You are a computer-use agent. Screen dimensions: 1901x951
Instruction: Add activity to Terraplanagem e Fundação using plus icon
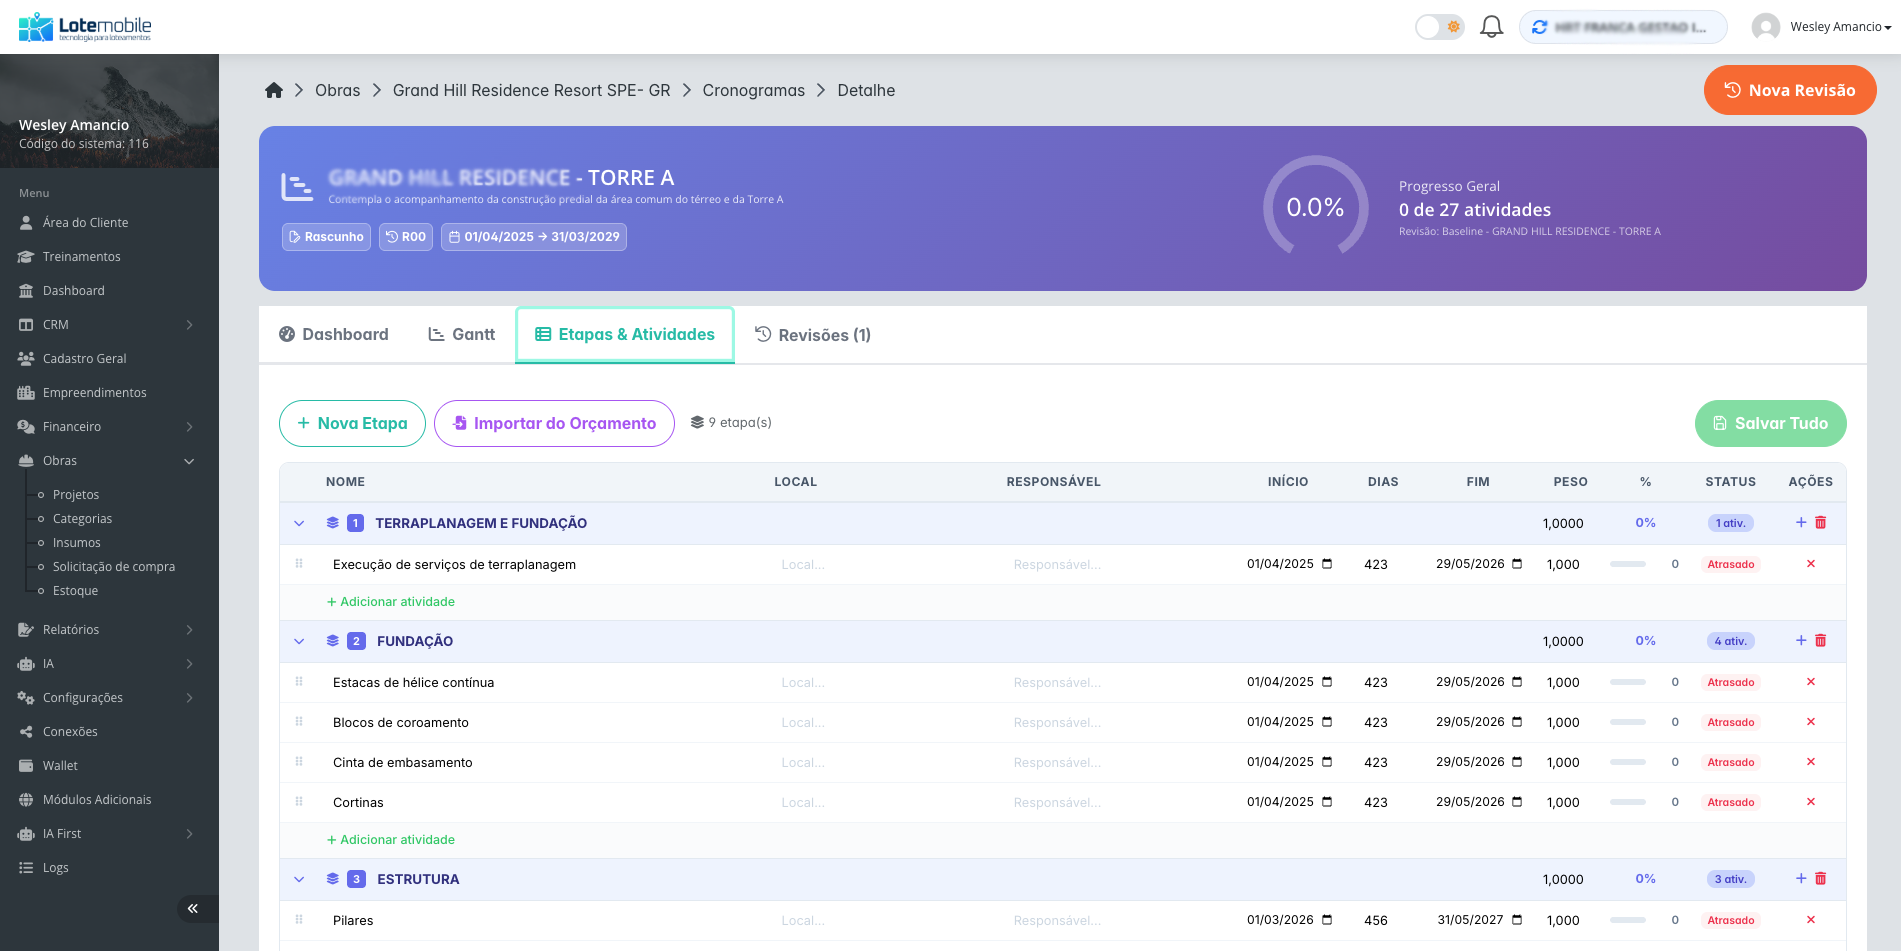(1801, 522)
